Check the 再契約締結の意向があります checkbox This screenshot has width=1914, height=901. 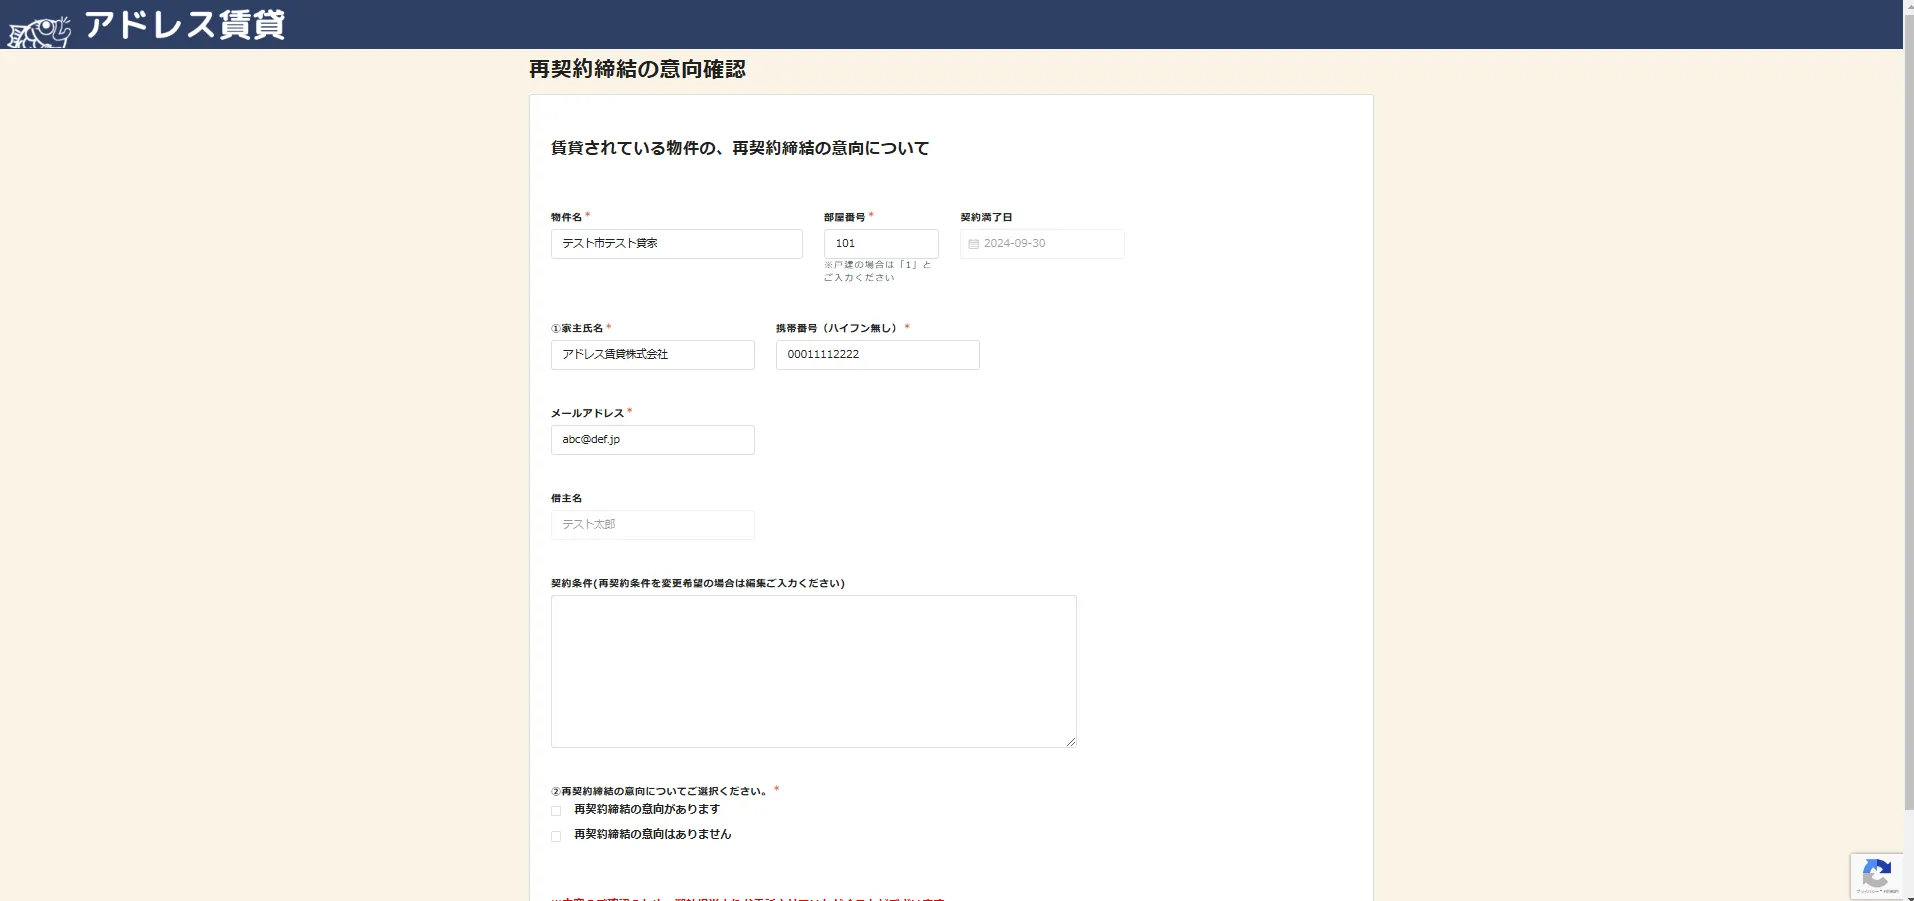[x=556, y=811]
